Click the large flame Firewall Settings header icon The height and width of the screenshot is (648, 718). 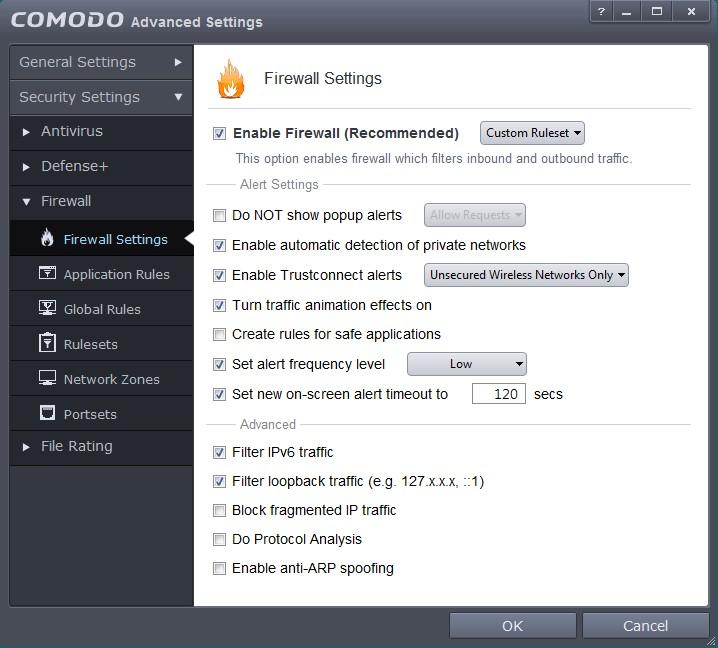[231, 79]
